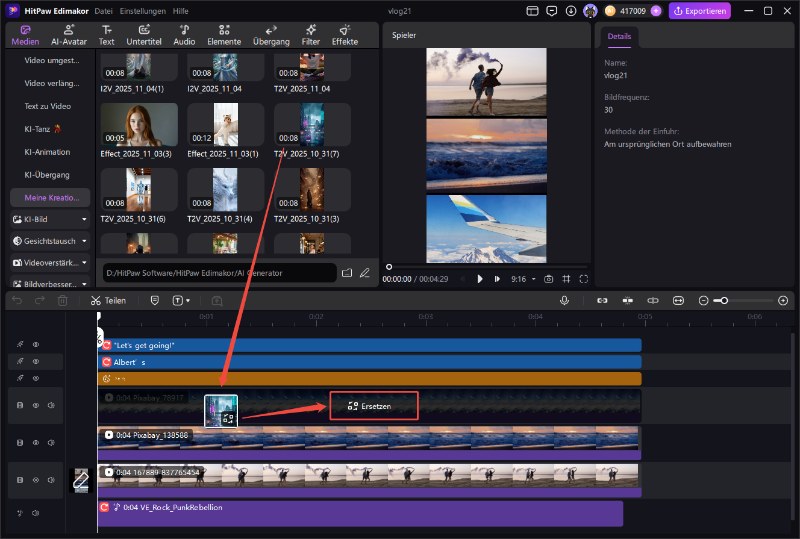Click the Ersetzen replace button
The width and height of the screenshot is (800, 539).
(x=373, y=406)
